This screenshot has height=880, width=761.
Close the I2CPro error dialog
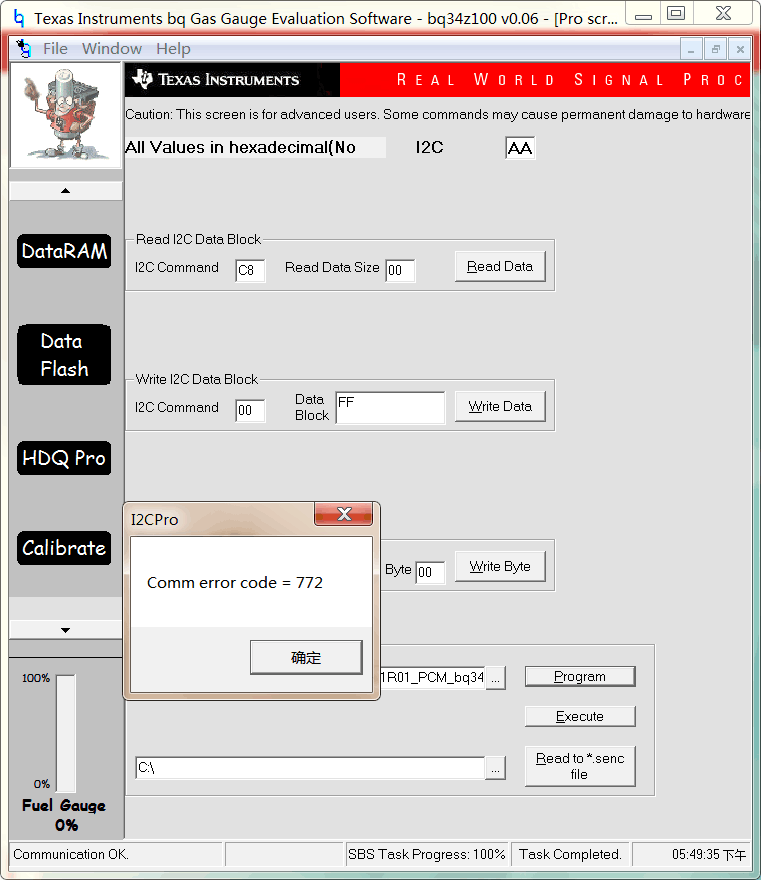tap(343, 514)
